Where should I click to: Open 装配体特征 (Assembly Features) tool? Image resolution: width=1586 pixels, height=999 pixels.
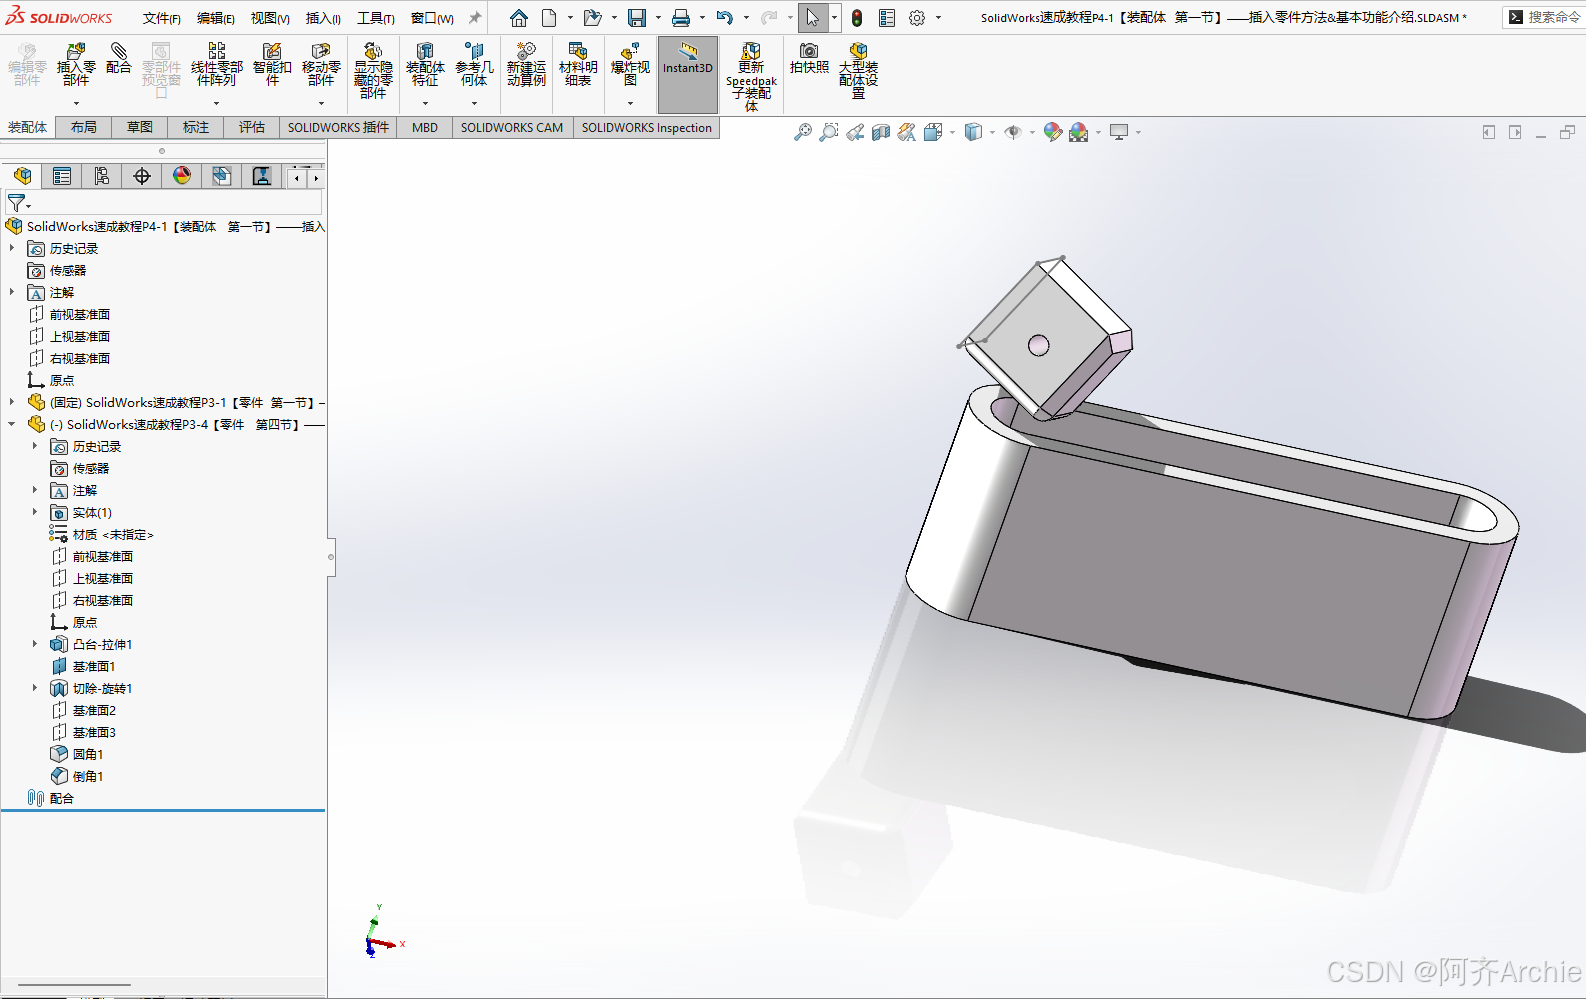425,64
